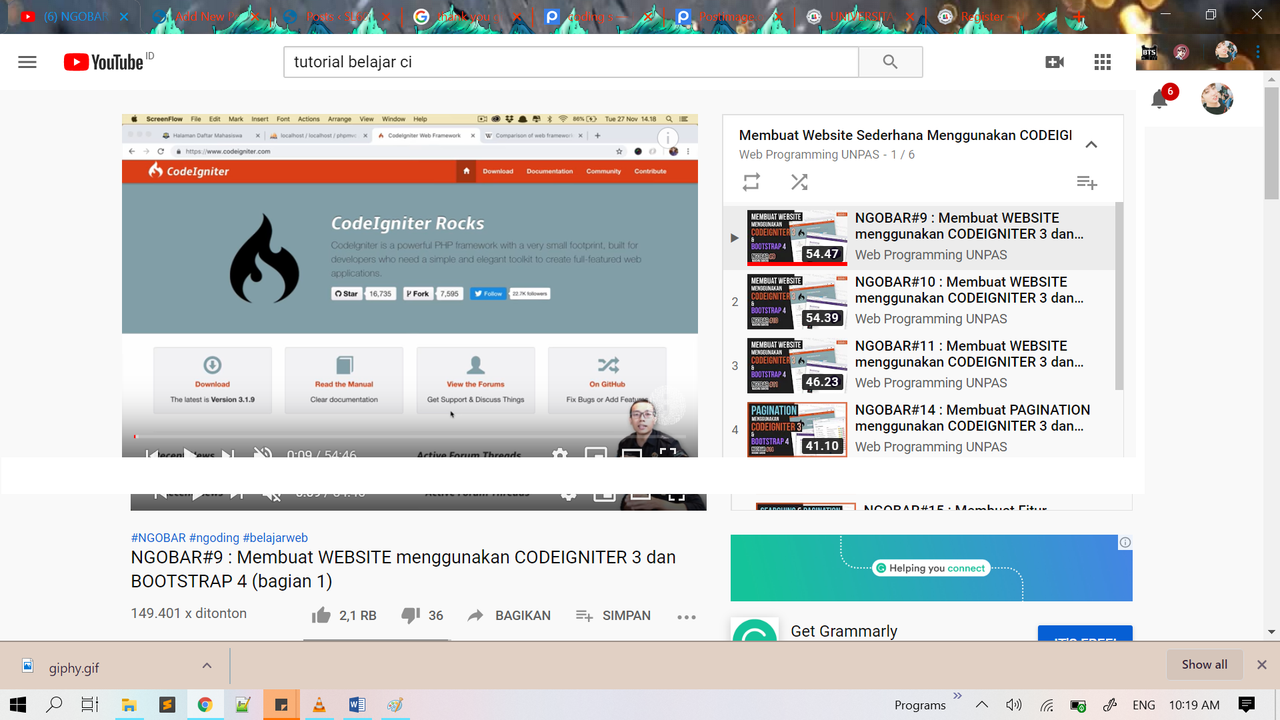Open the notifications bell
This screenshot has width=1280, height=720.
tap(1160, 98)
